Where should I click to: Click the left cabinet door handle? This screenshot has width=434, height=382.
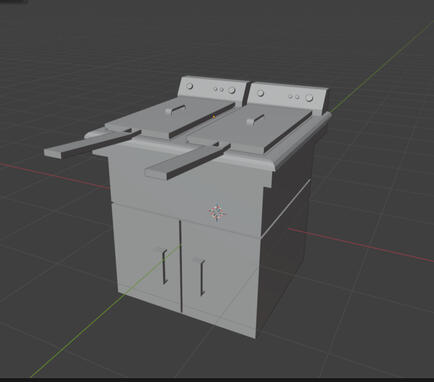click(165, 266)
